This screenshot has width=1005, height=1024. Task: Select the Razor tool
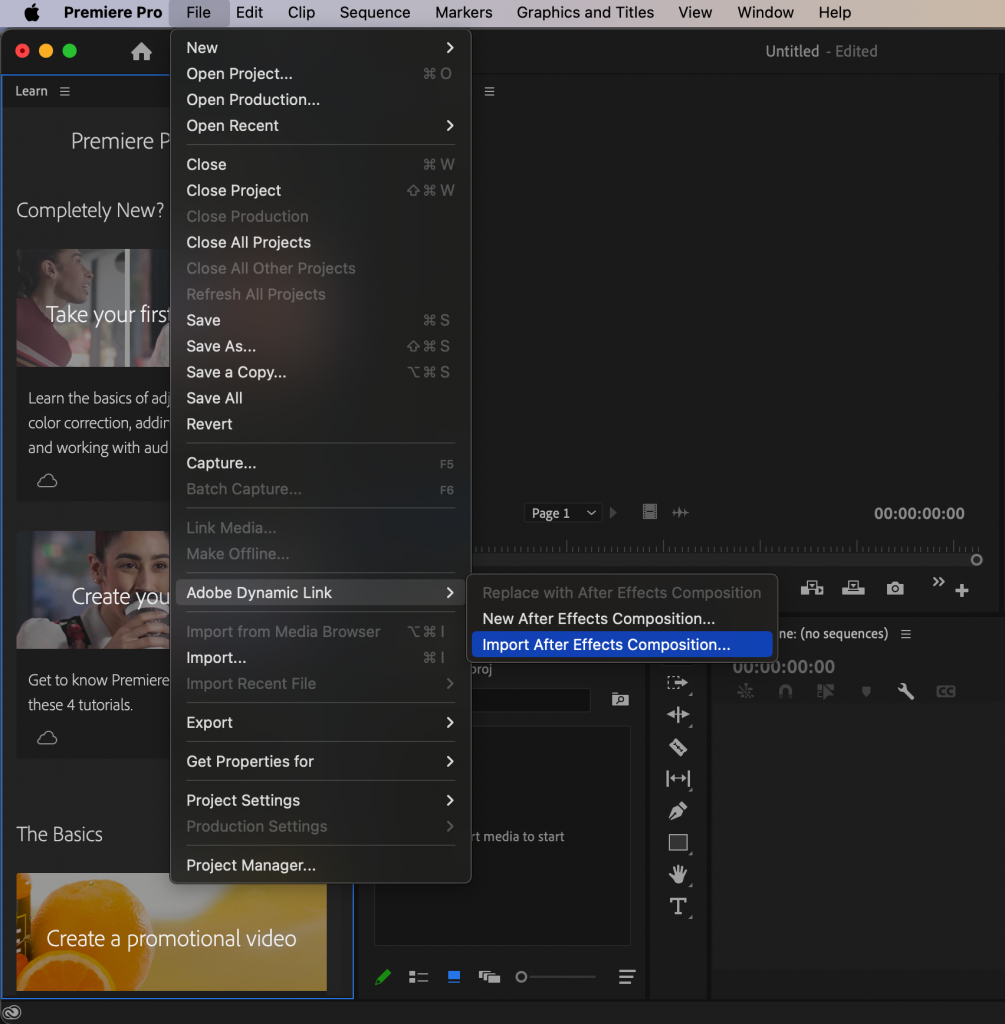[678, 747]
